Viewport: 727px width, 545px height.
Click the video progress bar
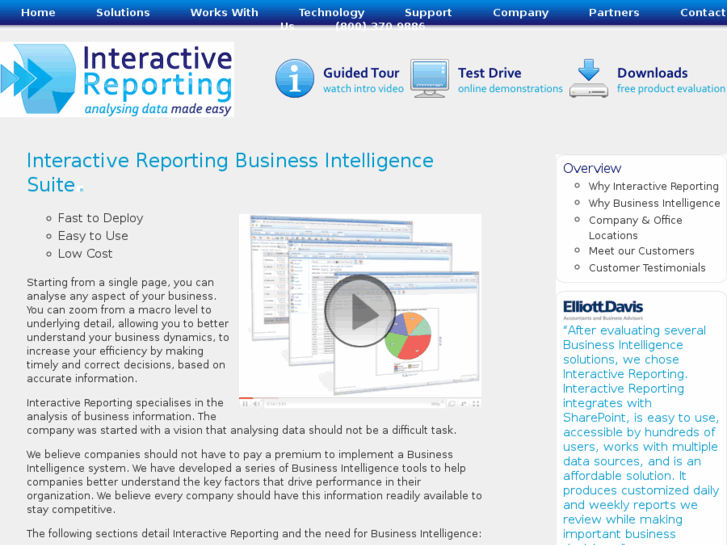pyautogui.click(x=360, y=398)
